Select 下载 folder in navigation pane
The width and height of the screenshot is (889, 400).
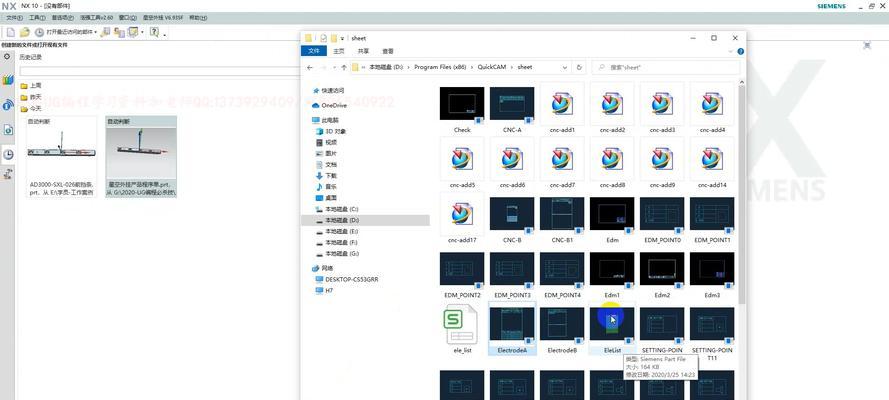[326, 176]
